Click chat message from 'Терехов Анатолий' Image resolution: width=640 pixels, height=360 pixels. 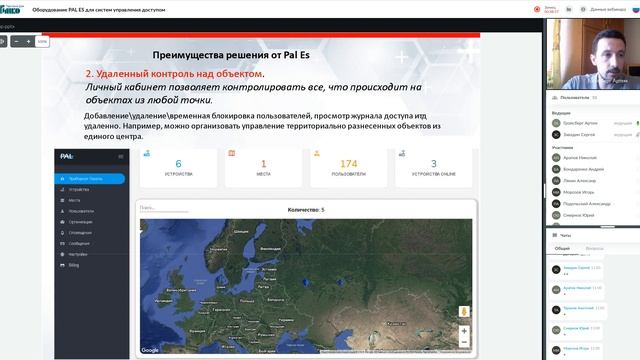click(577, 310)
